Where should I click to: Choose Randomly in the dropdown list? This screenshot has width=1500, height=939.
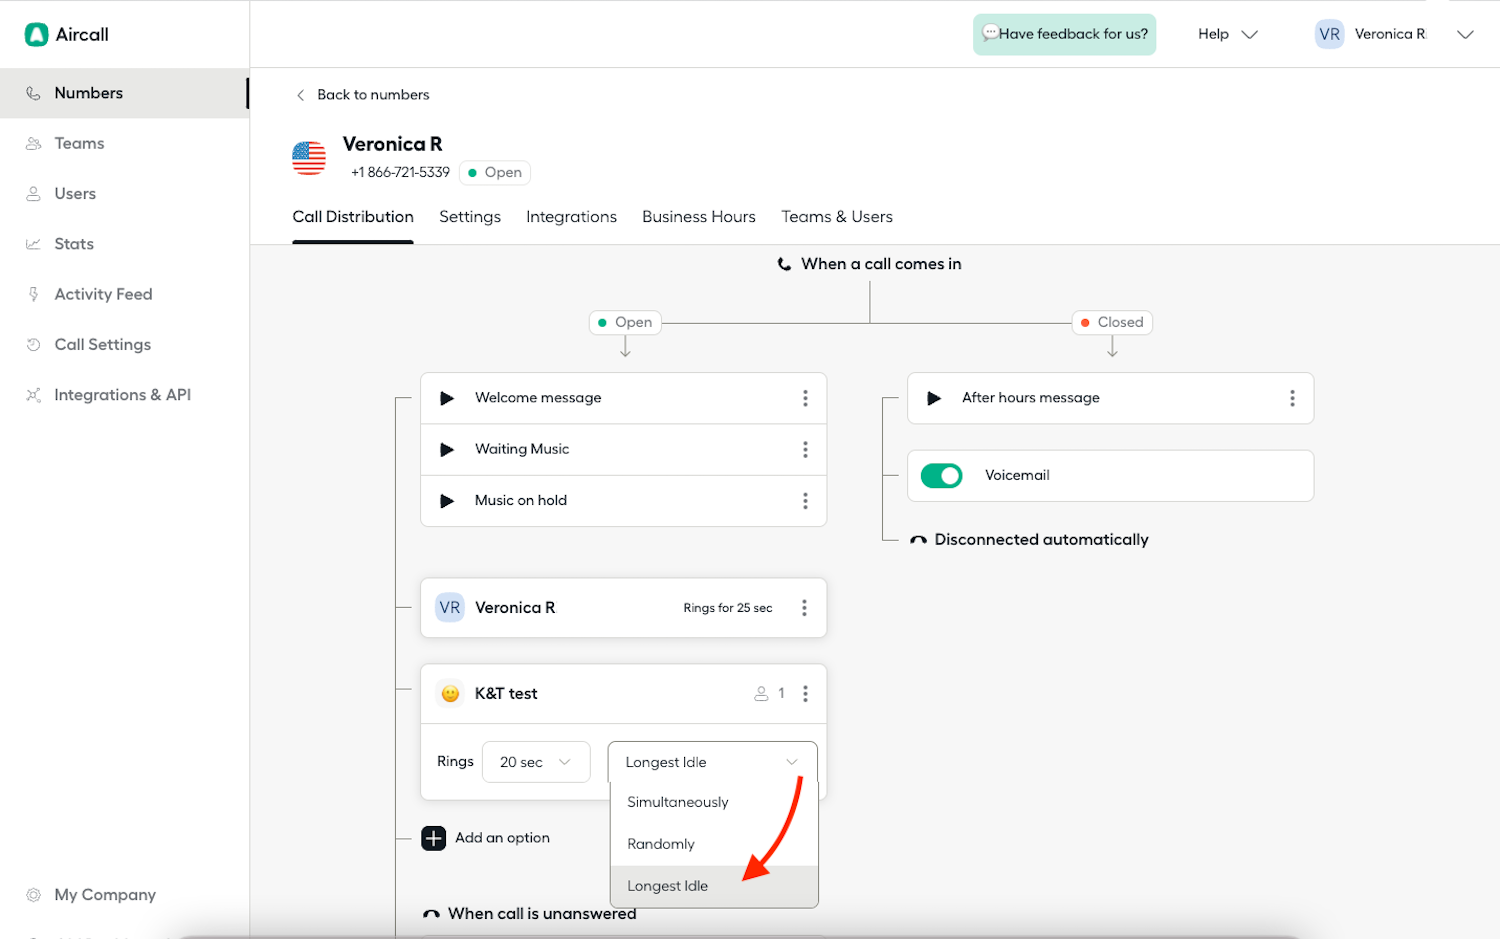(661, 844)
